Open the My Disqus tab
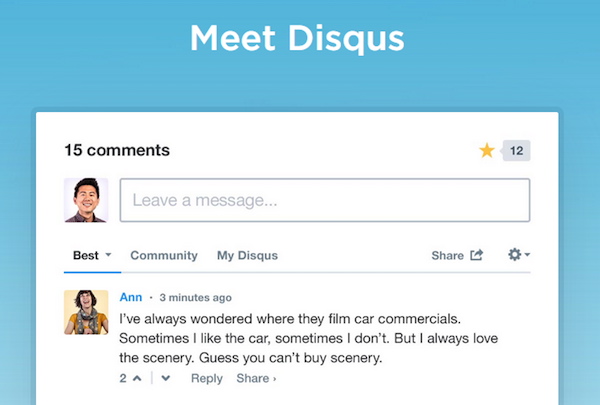The image size is (600, 405). 247,255
